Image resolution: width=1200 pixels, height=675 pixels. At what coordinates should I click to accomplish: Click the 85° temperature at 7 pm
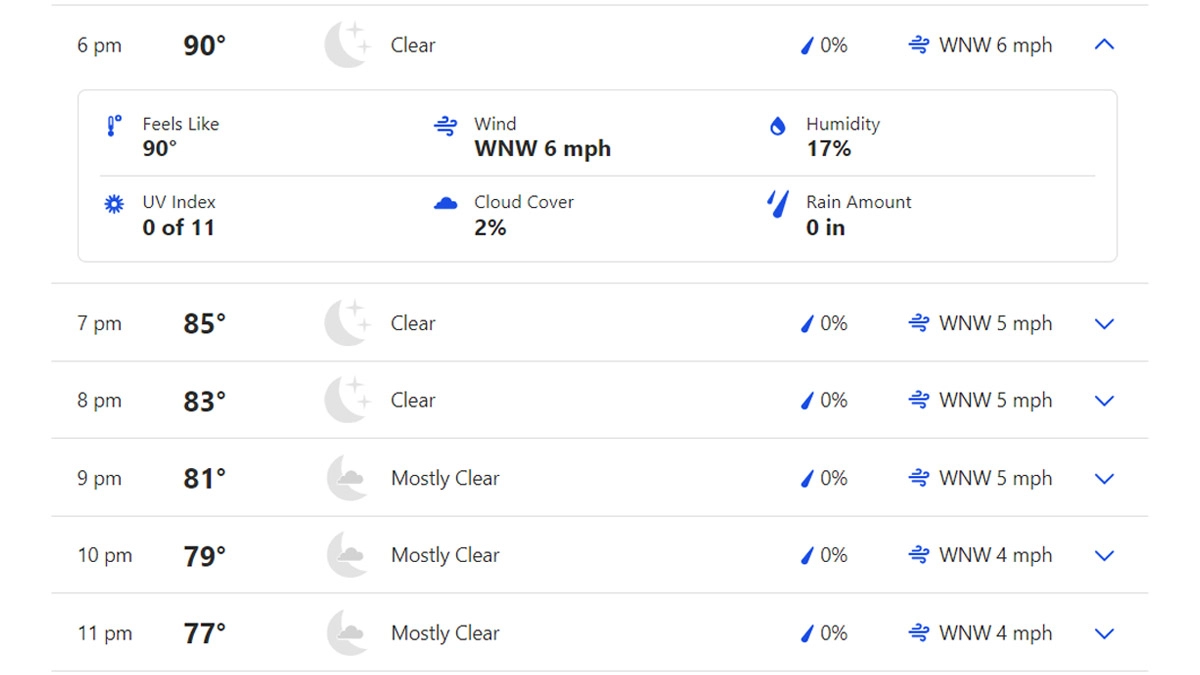click(204, 324)
